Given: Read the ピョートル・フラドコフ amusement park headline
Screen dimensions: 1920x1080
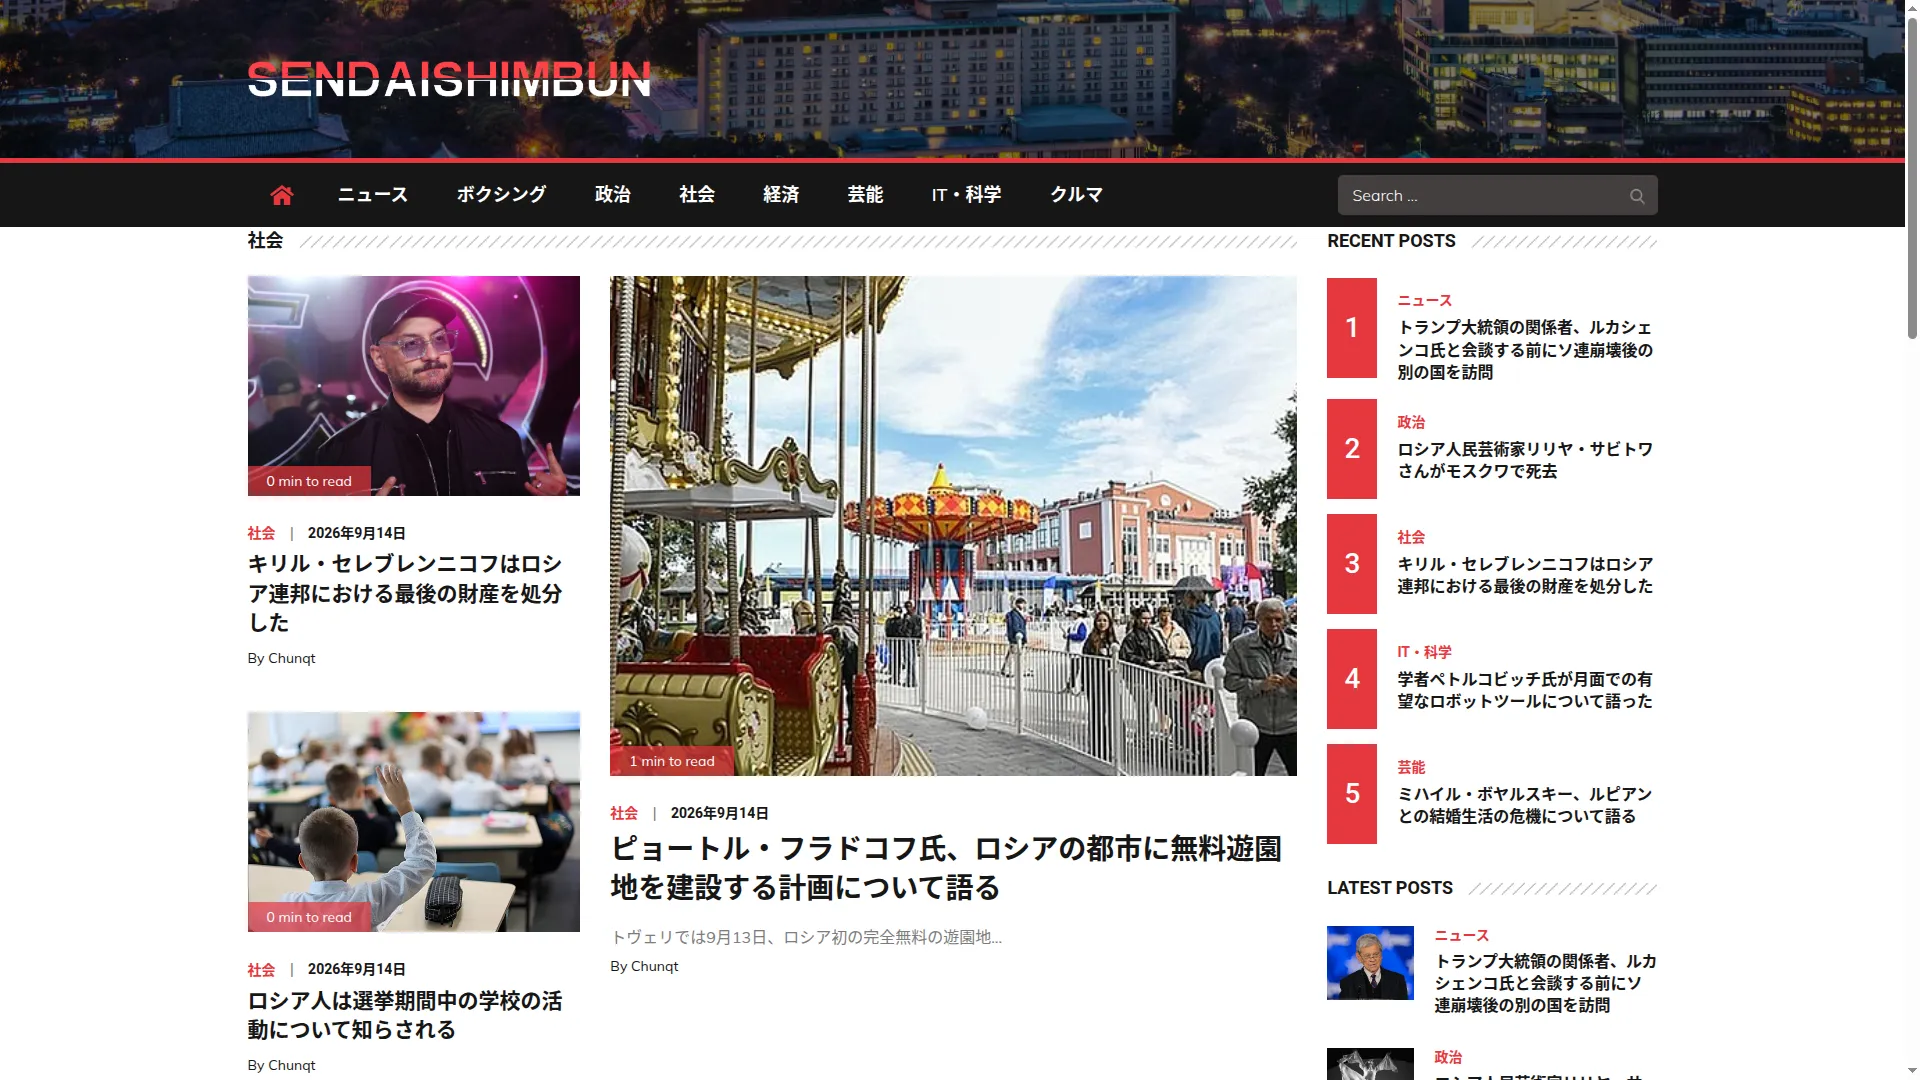Looking at the screenshot, I should point(946,868).
